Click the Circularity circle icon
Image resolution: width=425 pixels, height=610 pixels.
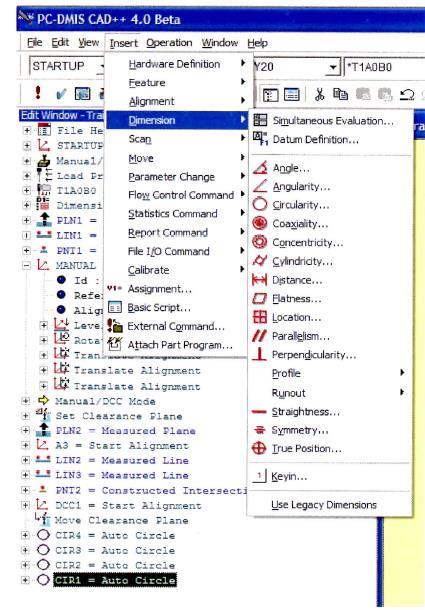pyautogui.click(x=260, y=205)
